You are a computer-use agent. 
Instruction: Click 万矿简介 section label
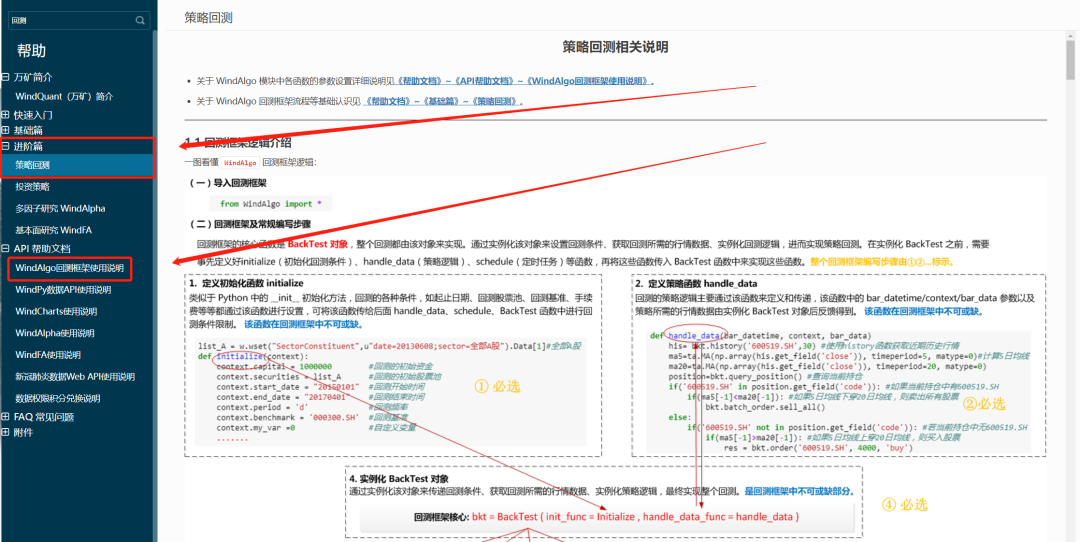coord(33,77)
